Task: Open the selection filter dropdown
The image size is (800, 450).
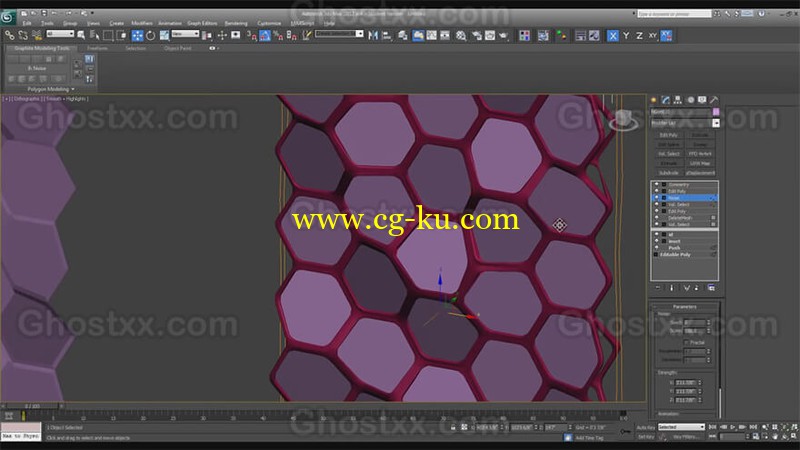Action: point(60,34)
